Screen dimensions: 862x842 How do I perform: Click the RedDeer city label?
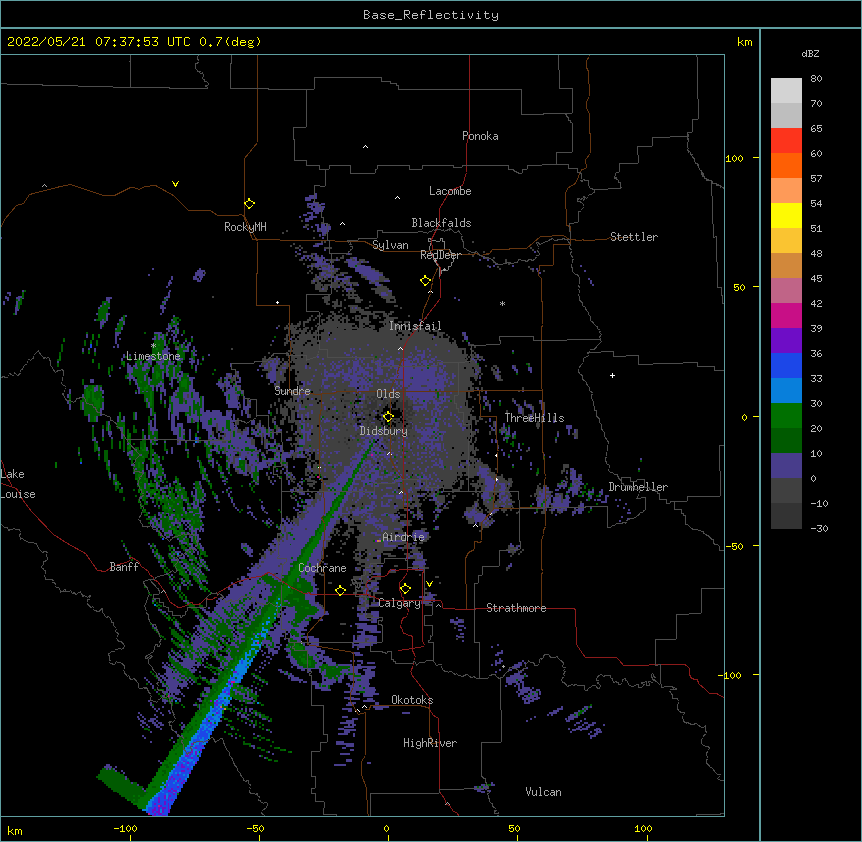pyautogui.click(x=441, y=255)
